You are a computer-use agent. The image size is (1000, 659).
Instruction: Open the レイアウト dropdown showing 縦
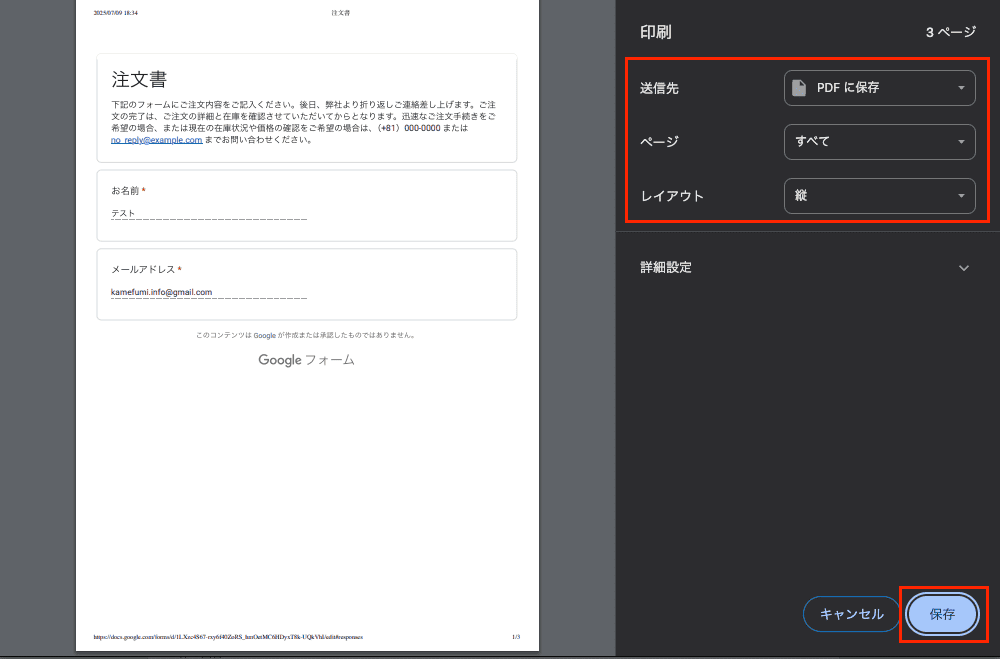pyautogui.click(x=879, y=196)
